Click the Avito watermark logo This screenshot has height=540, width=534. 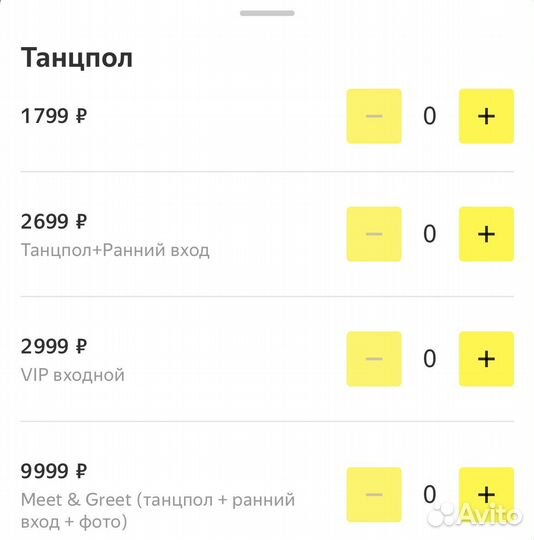tap(475, 514)
